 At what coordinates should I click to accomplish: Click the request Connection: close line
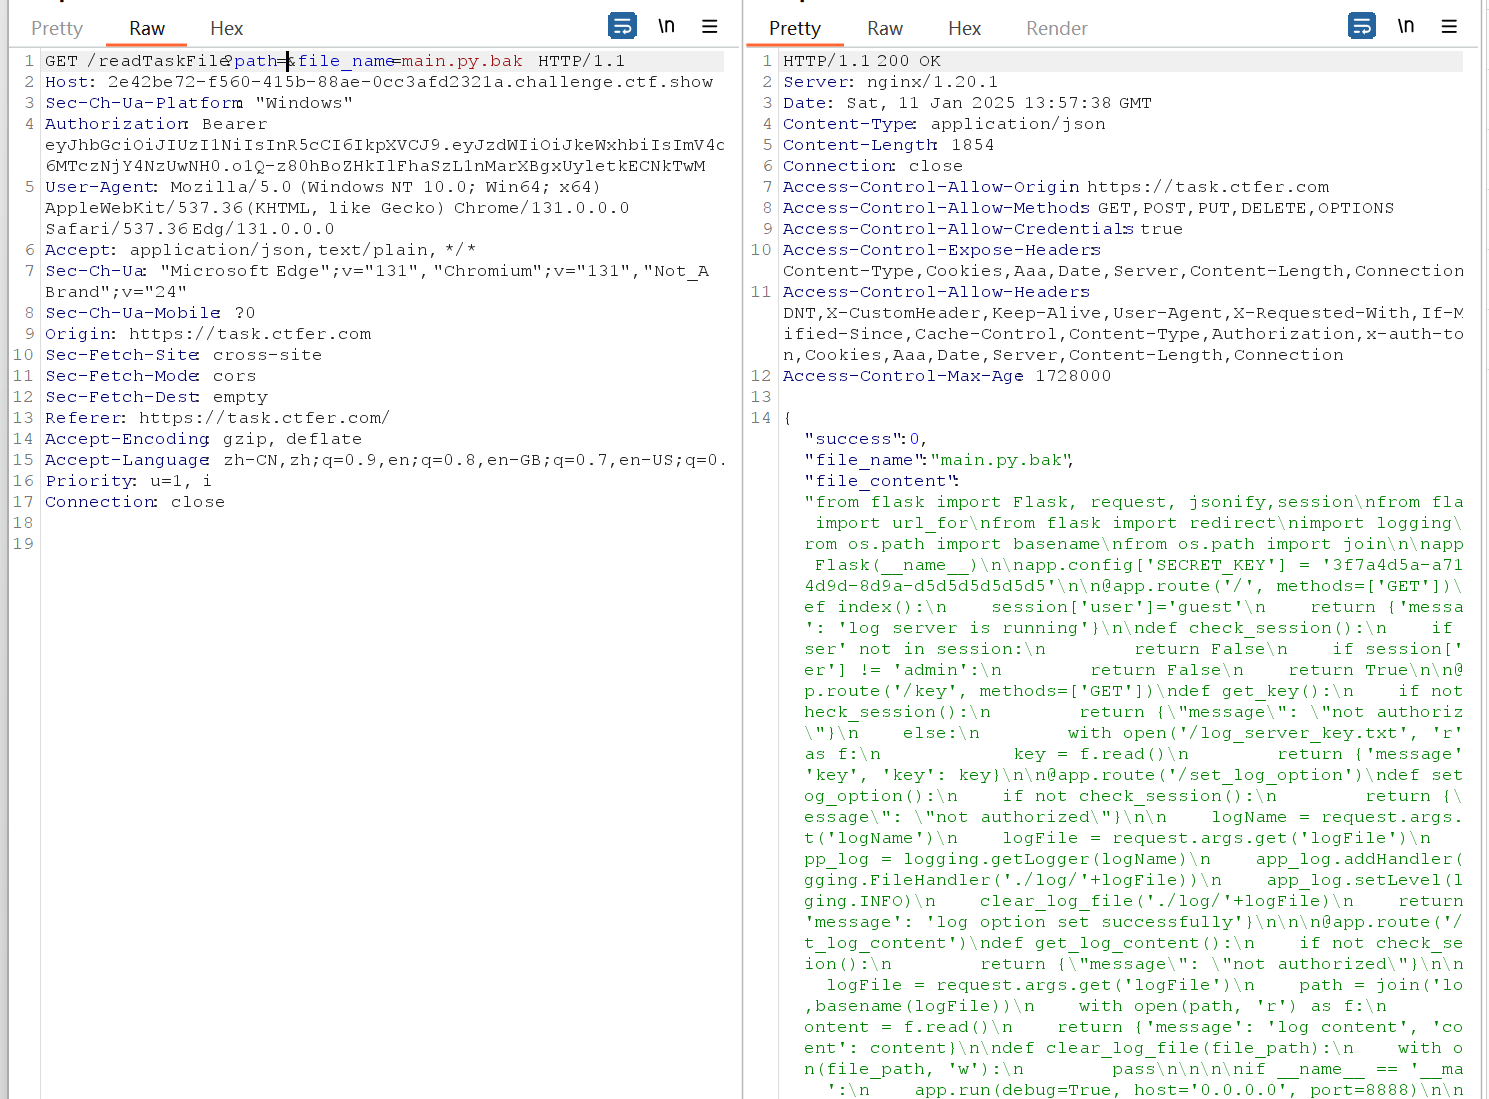coord(135,502)
